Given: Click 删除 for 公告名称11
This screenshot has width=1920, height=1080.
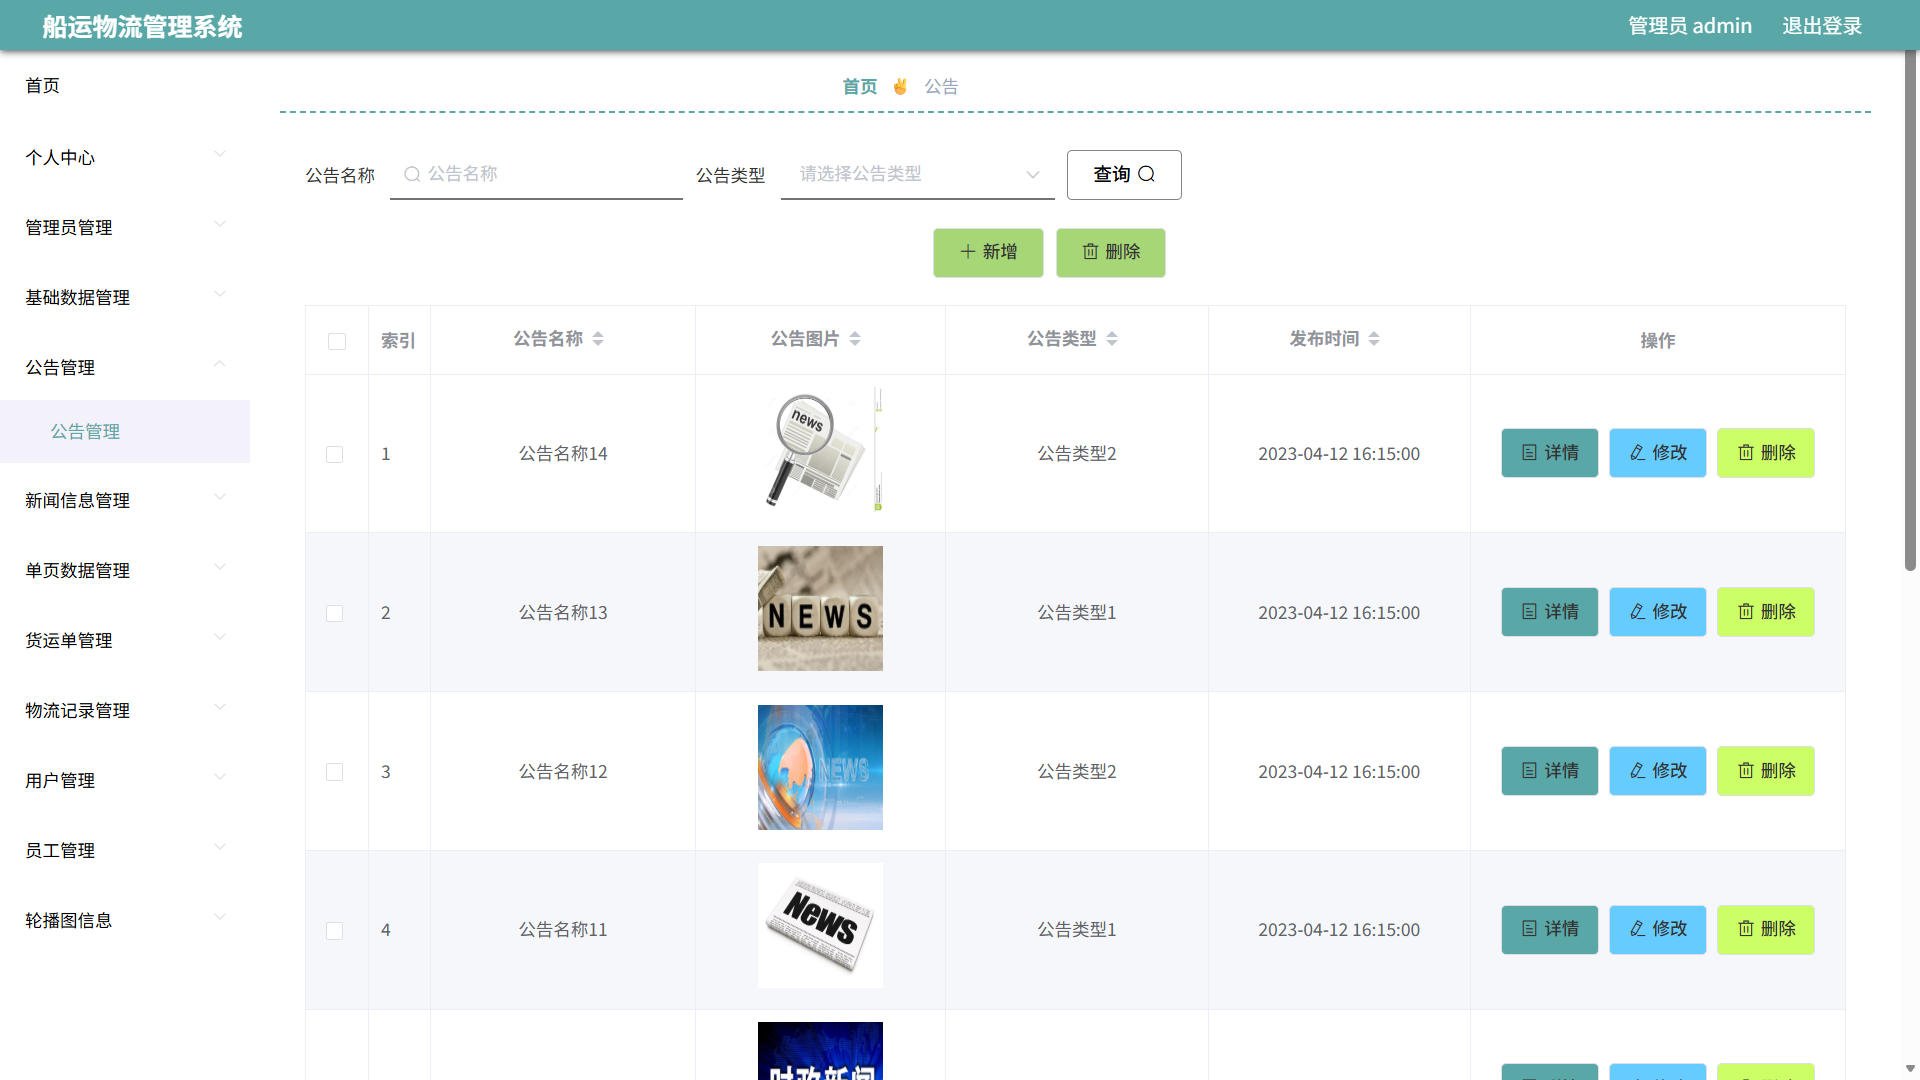Looking at the screenshot, I should coord(1766,929).
